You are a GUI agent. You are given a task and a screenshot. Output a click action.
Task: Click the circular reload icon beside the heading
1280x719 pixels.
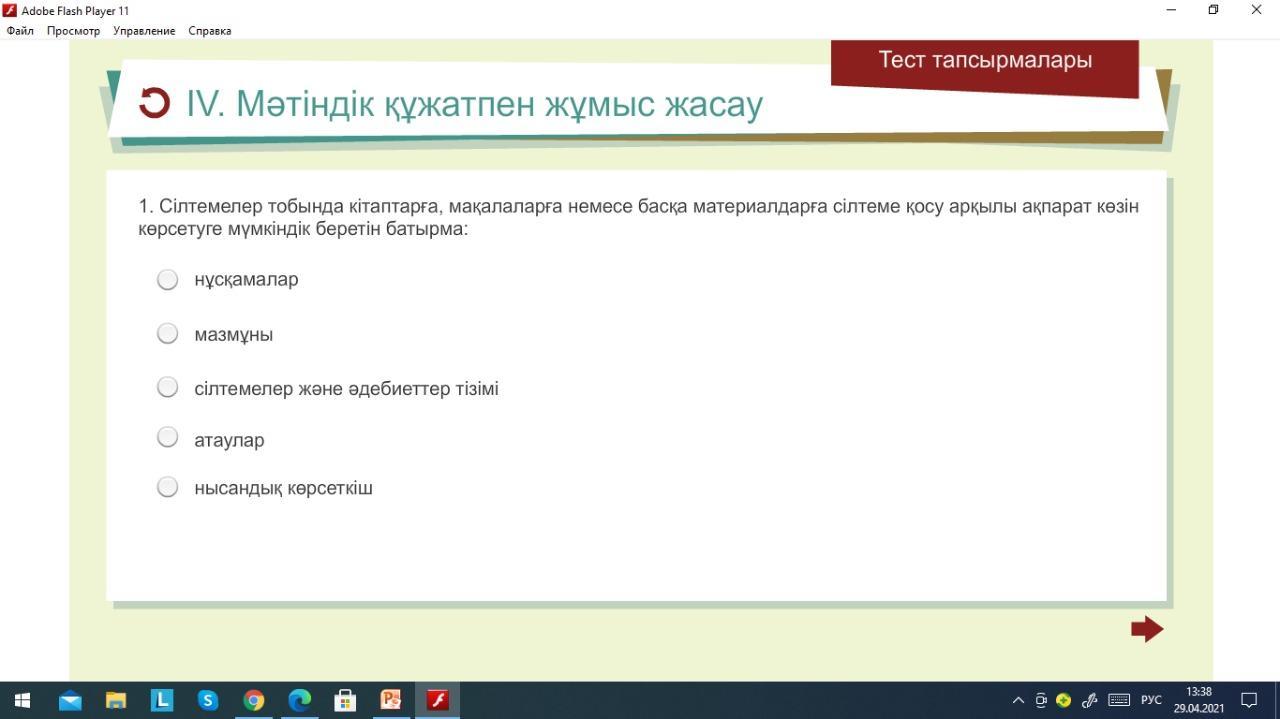(154, 103)
